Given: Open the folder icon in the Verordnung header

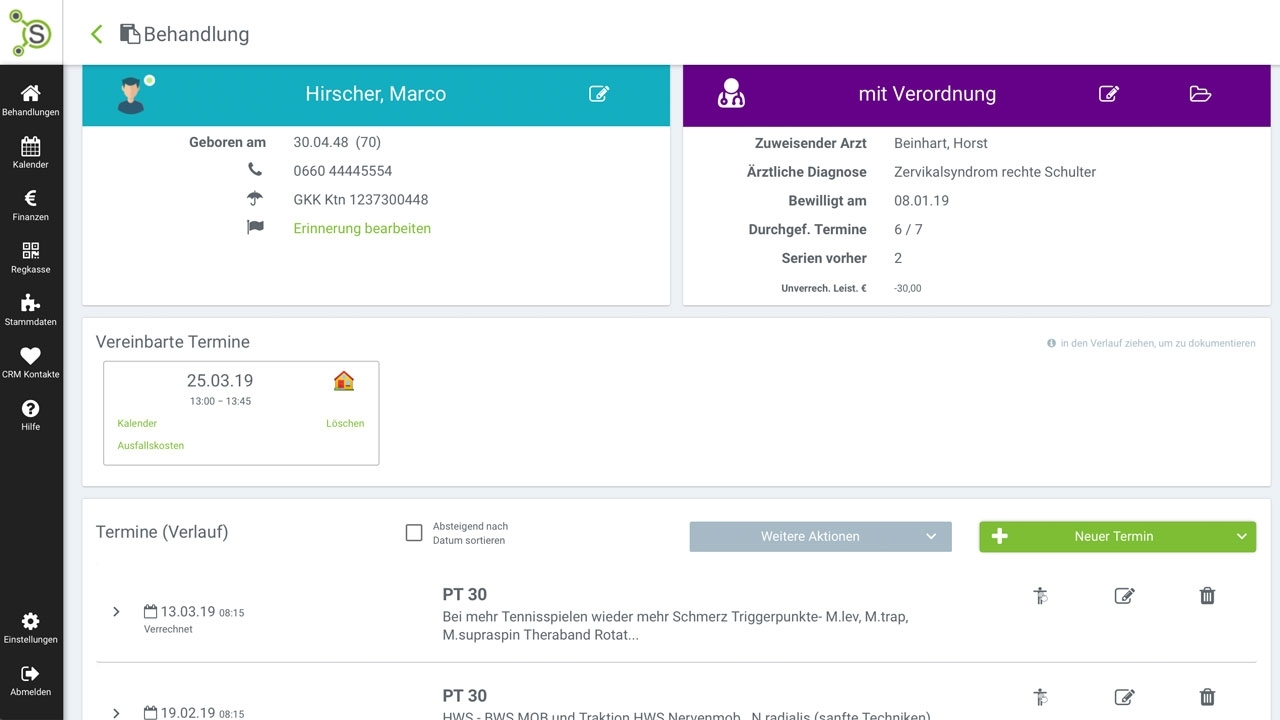Looking at the screenshot, I should point(1200,94).
